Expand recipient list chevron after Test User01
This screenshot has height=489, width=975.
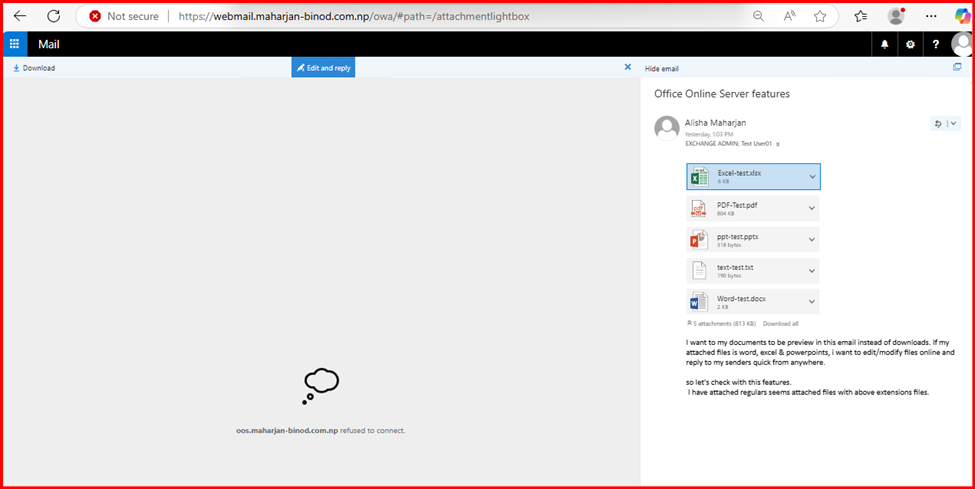coord(778,144)
